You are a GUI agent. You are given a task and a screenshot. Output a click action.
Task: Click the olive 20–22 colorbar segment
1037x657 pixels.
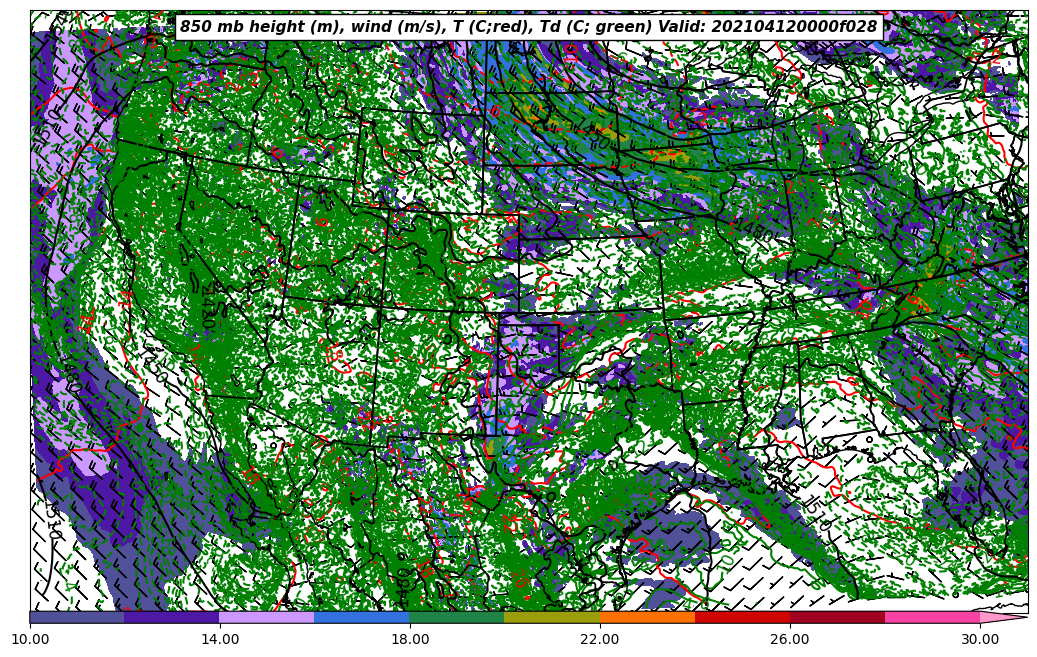[x=552, y=617]
